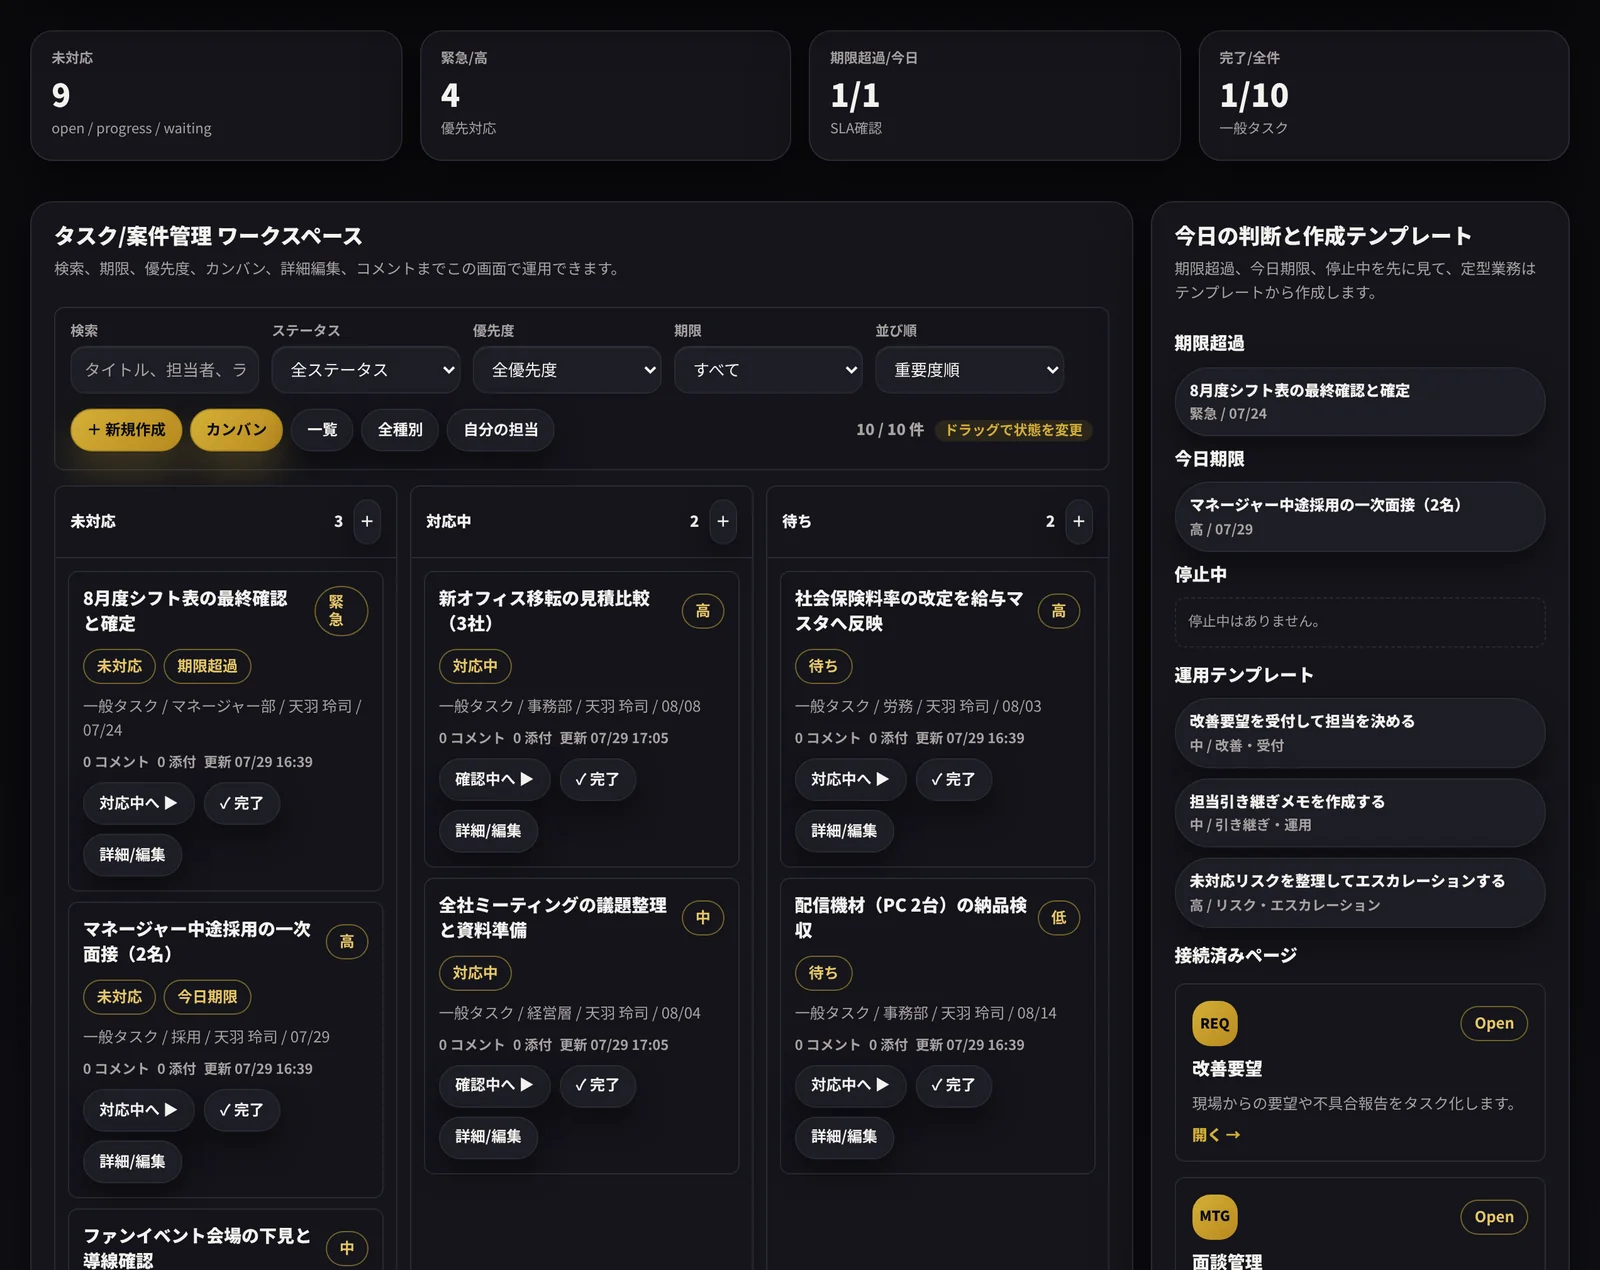The width and height of the screenshot is (1600, 1270).
Task: Open the 並び順 sort dropdown
Action: tap(969, 370)
